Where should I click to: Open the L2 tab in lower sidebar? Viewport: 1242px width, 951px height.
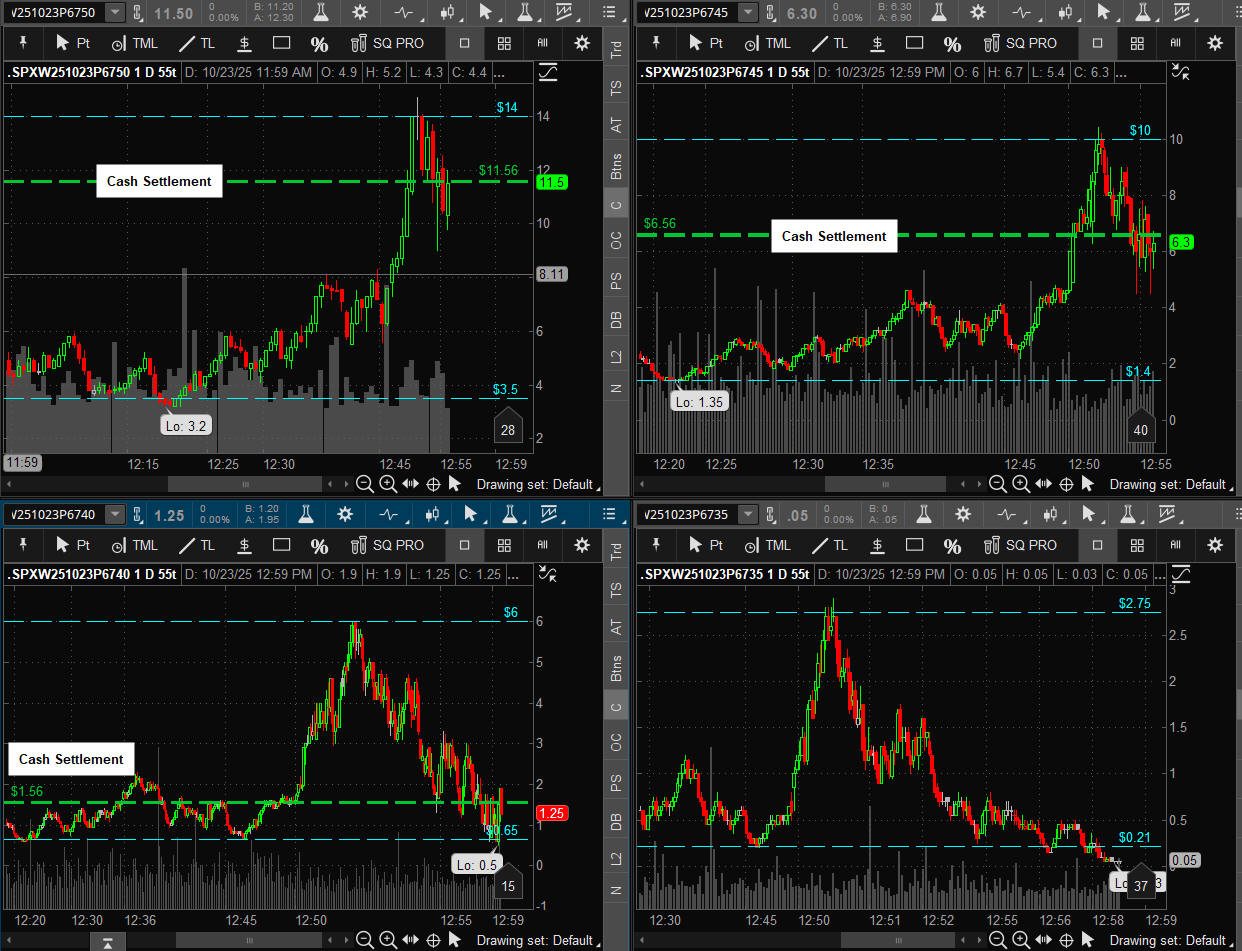pos(616,858)
